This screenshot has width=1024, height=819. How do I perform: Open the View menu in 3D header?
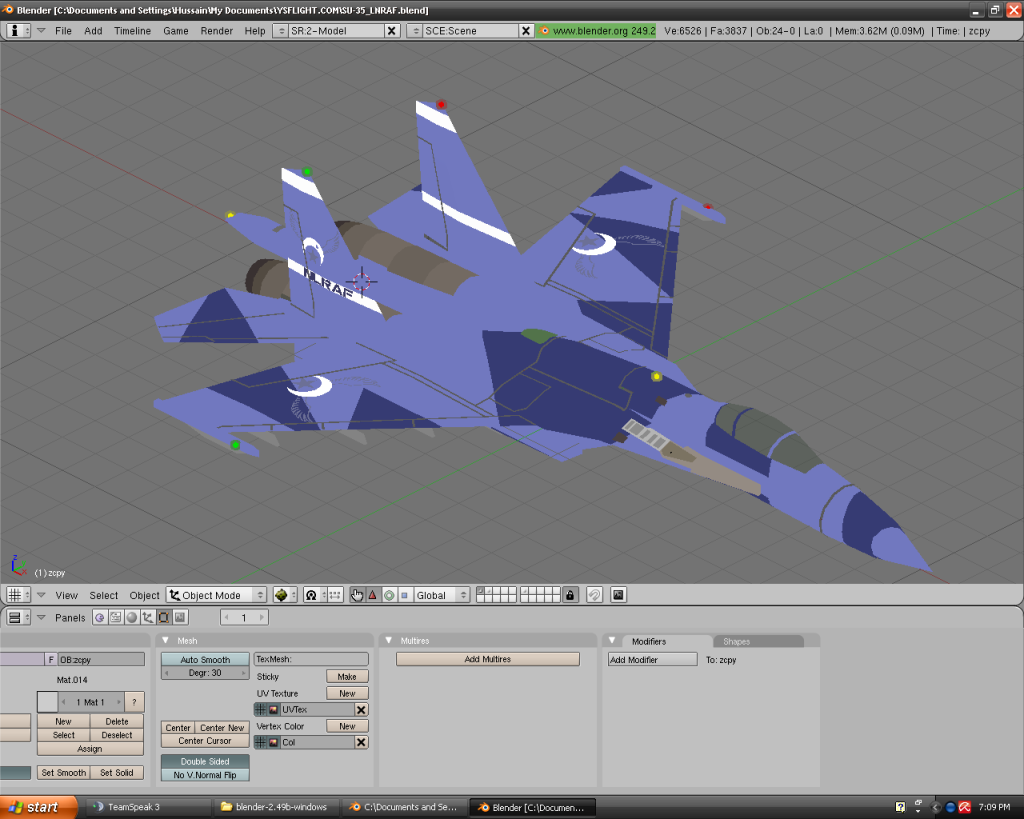click(x=67, y=595)
